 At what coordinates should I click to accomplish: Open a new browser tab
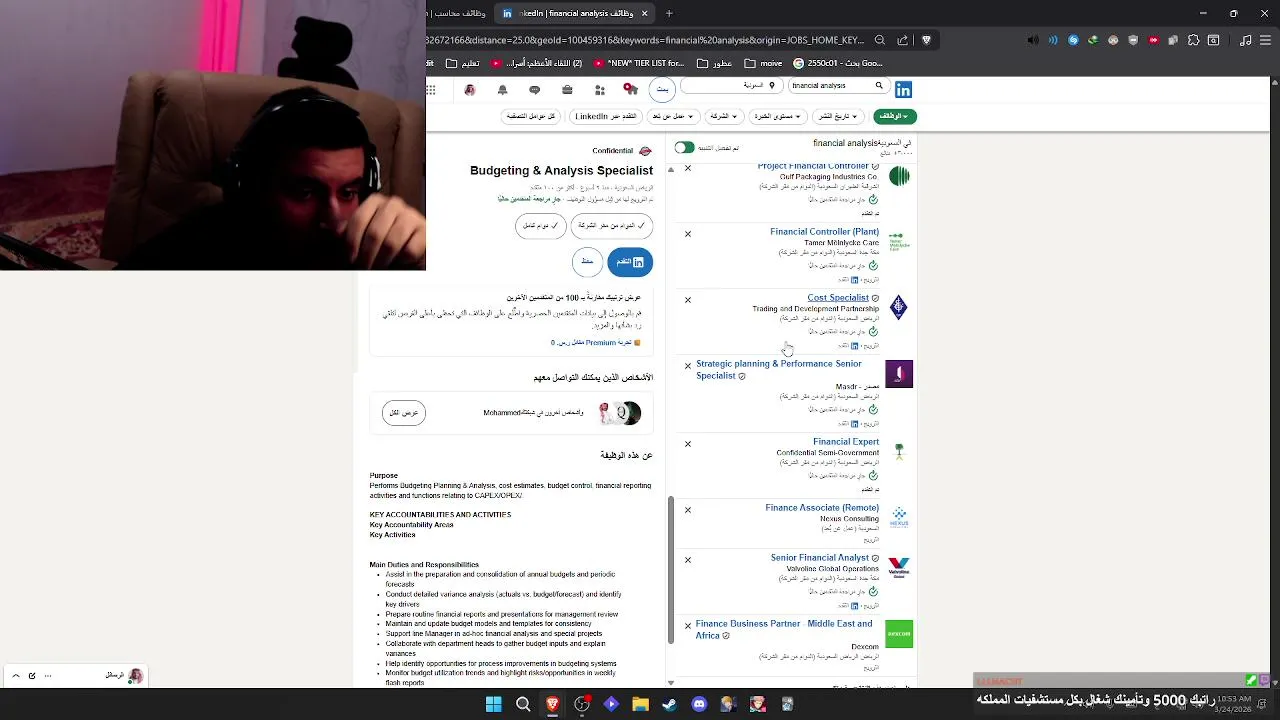point(669,13)
